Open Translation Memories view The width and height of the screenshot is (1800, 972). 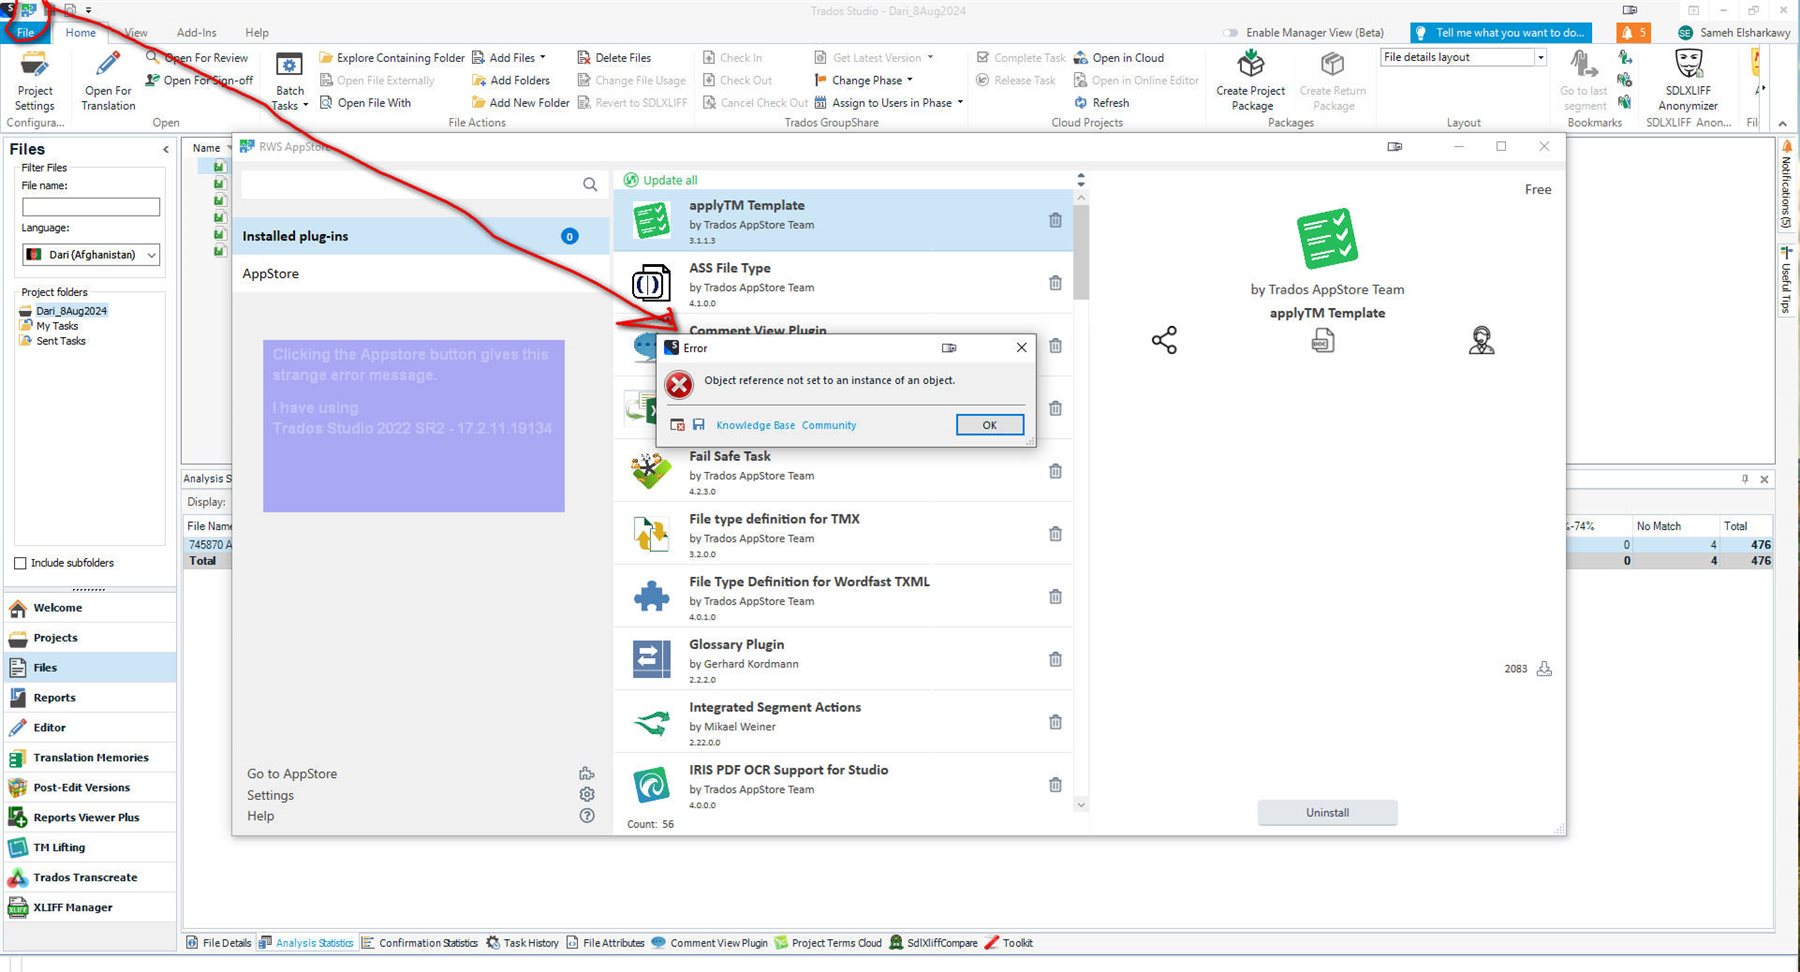click(90, 757)
